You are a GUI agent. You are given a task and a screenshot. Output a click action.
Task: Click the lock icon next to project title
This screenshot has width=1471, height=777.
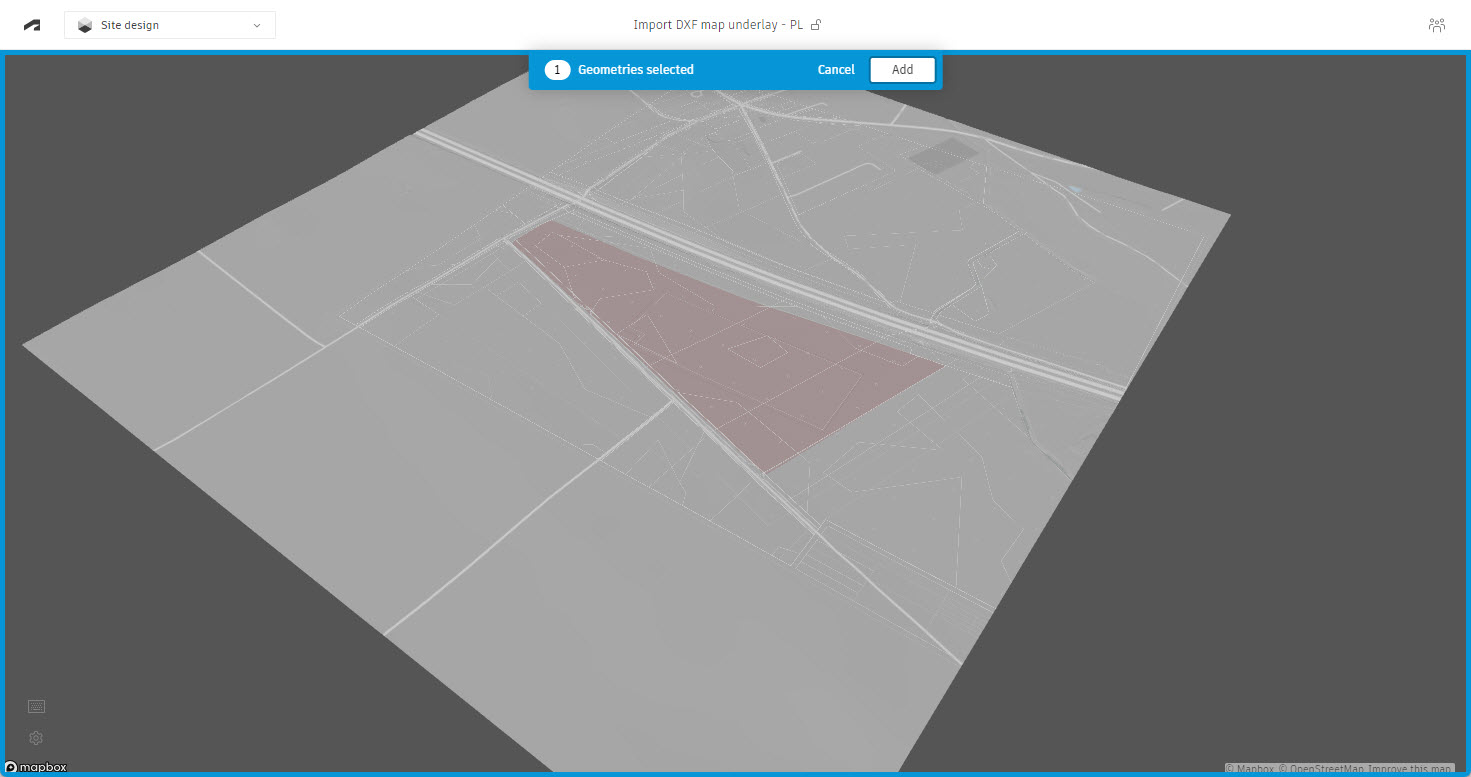(x=816, y=25)
